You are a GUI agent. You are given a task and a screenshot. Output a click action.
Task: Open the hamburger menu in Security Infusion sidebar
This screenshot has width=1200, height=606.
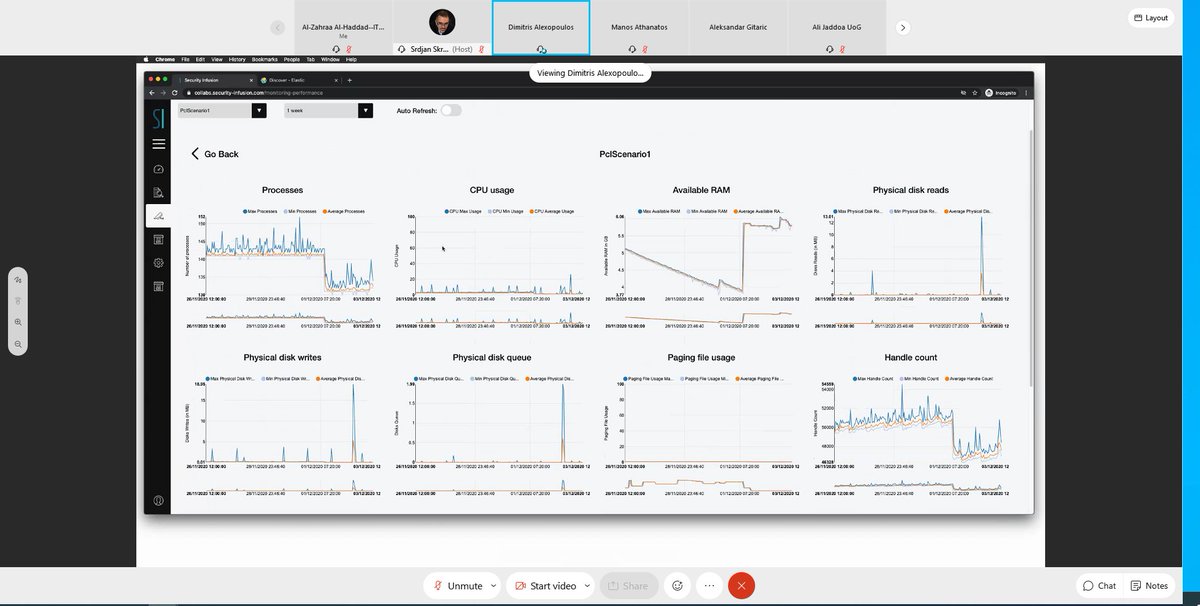click(x=158, y=143)
